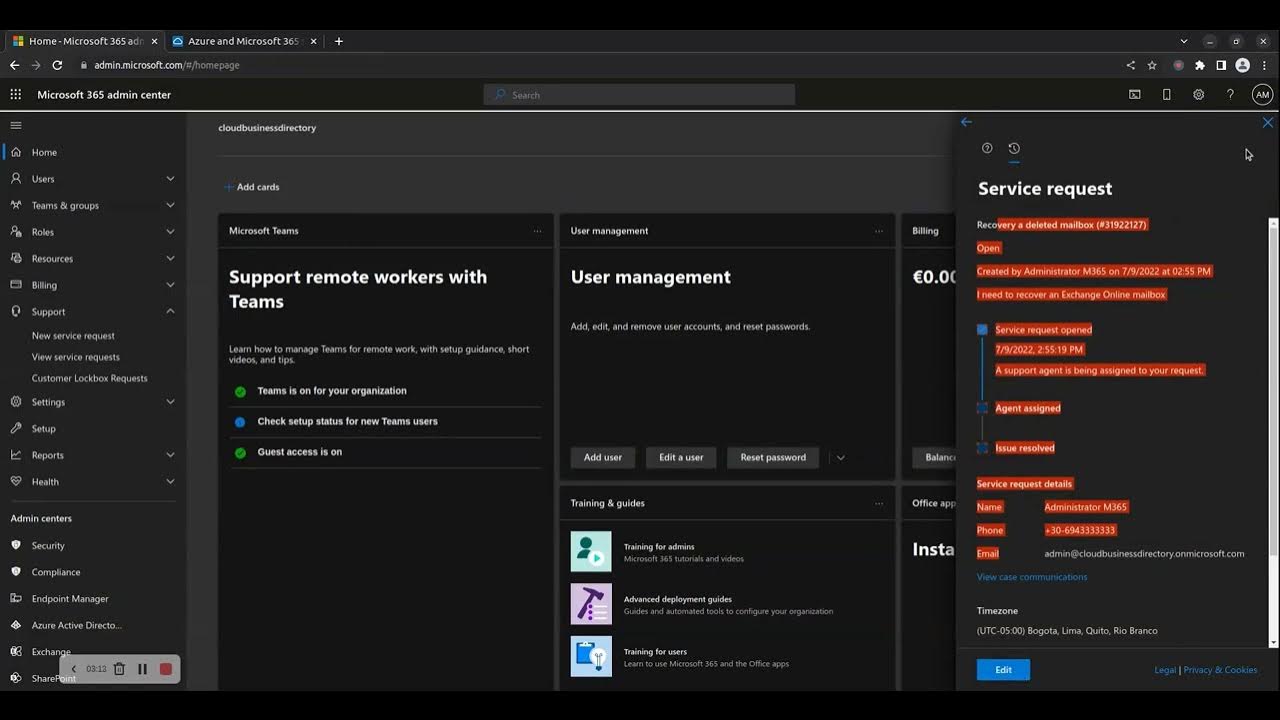The height and width of the screenshot is (720, 1280).
Task: Share this page from address bar
Action: pos(1131,65)
